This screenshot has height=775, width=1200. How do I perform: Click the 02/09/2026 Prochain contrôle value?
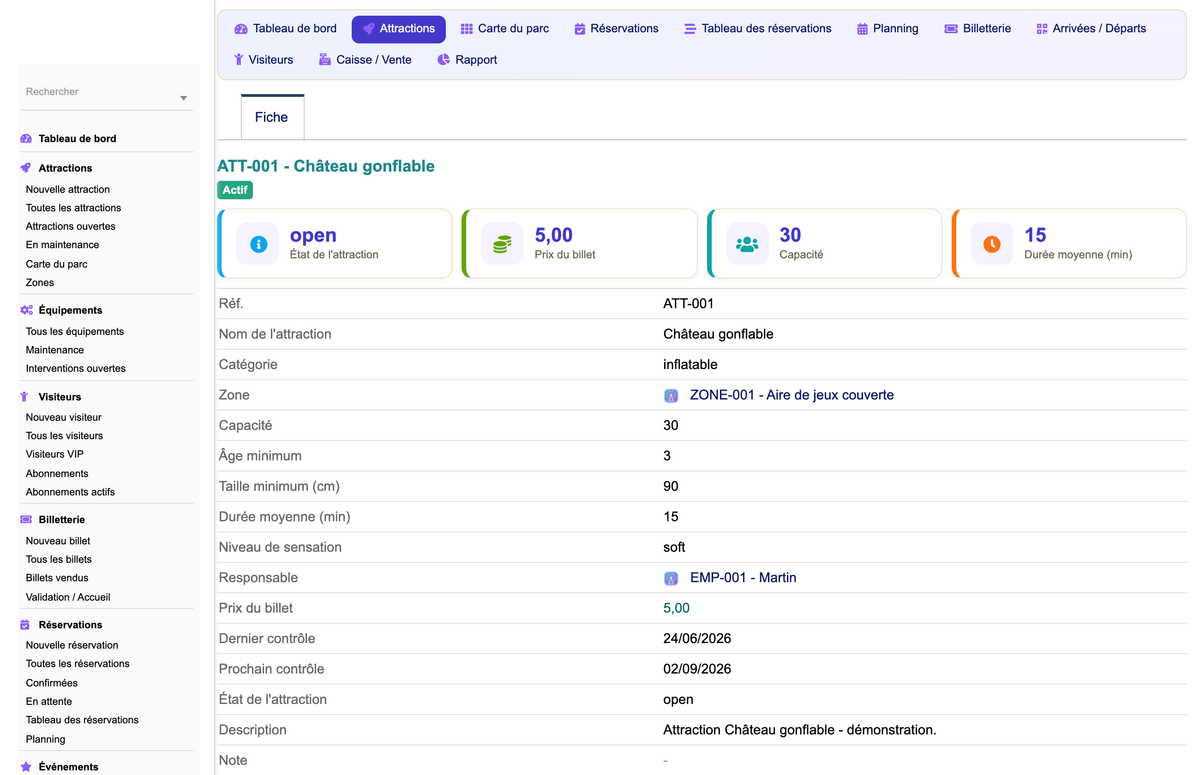[x=697, y=669]
